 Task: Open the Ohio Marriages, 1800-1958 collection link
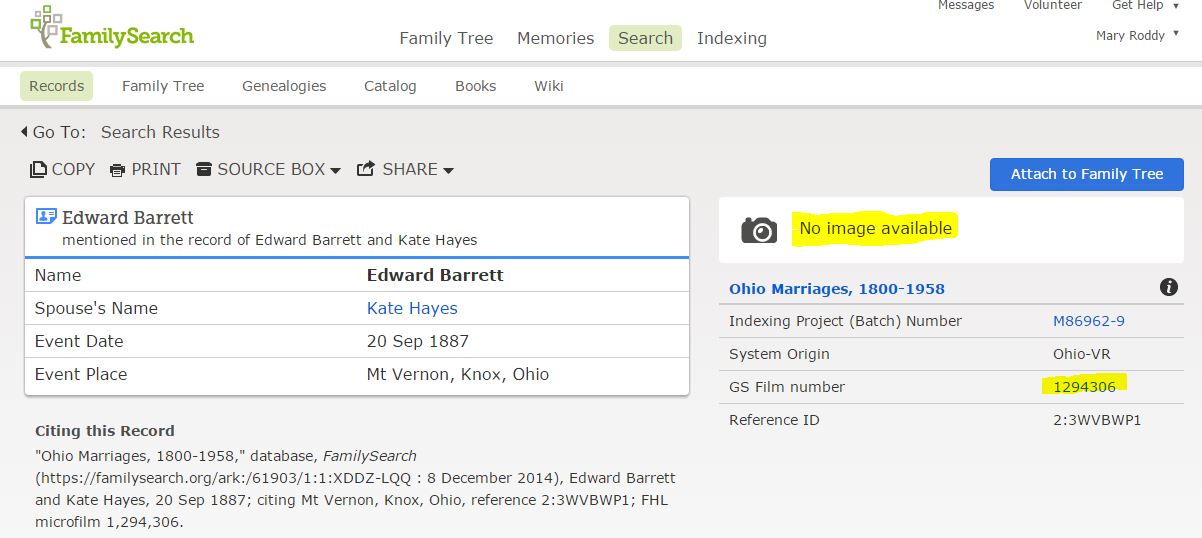836,289
